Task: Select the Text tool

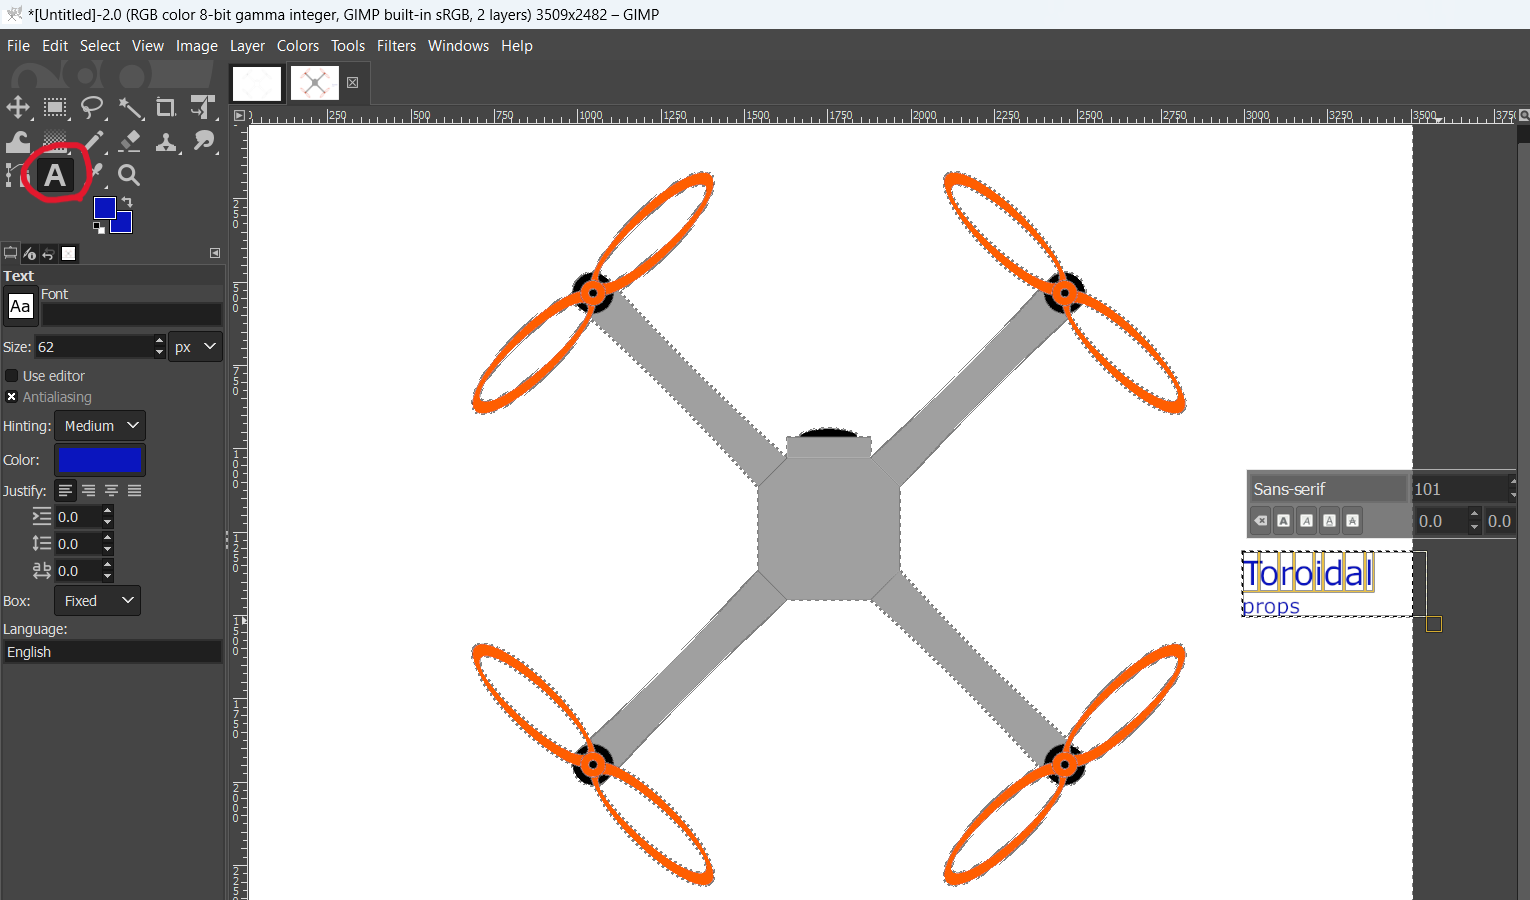Action: [55, 176]
